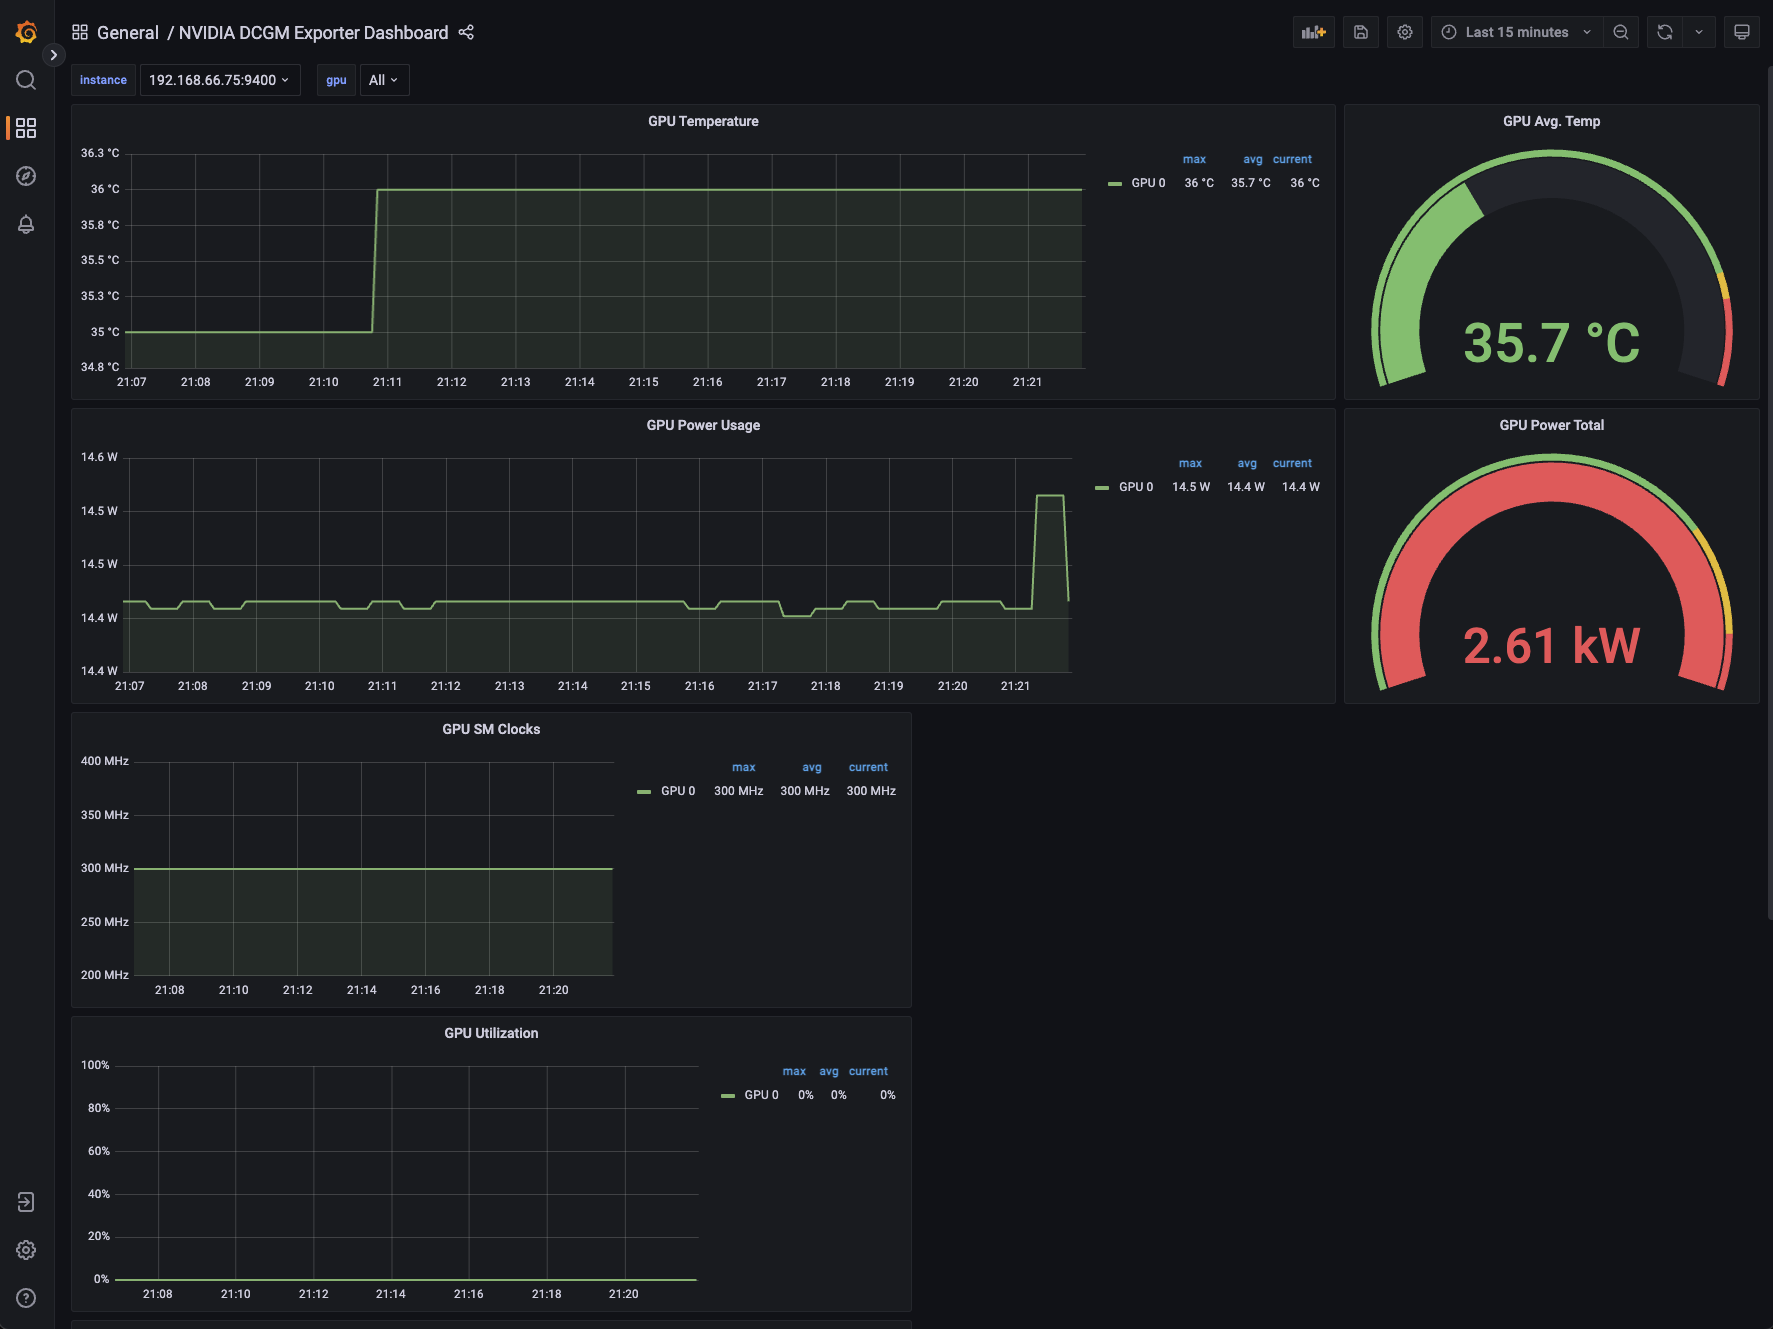This screenshot has height=1329, width=1773.
Task: Open the GPU Utilization panel title menu
Action: (491, 1033)
